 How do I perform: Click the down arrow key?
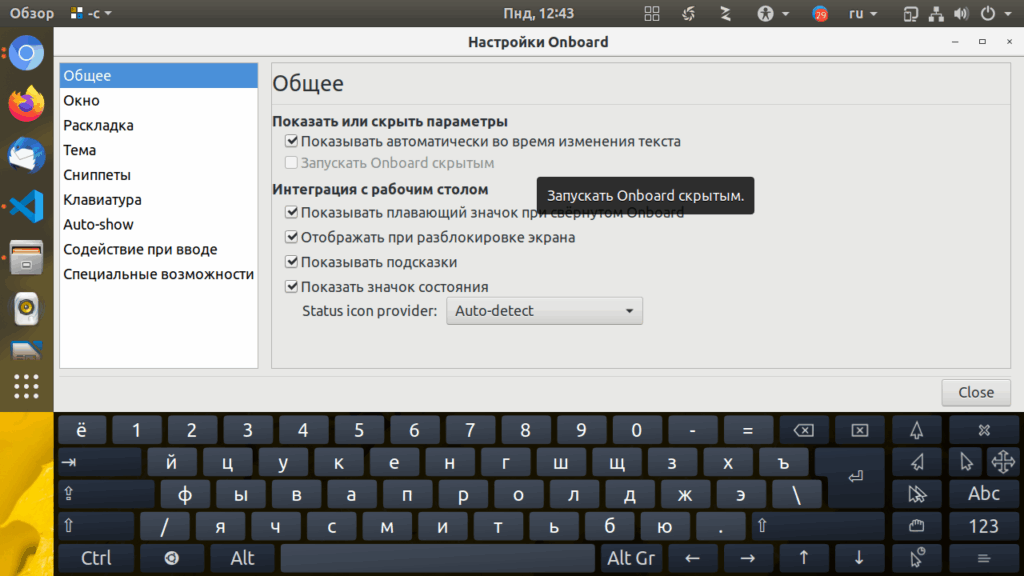(x=859, y=558)
